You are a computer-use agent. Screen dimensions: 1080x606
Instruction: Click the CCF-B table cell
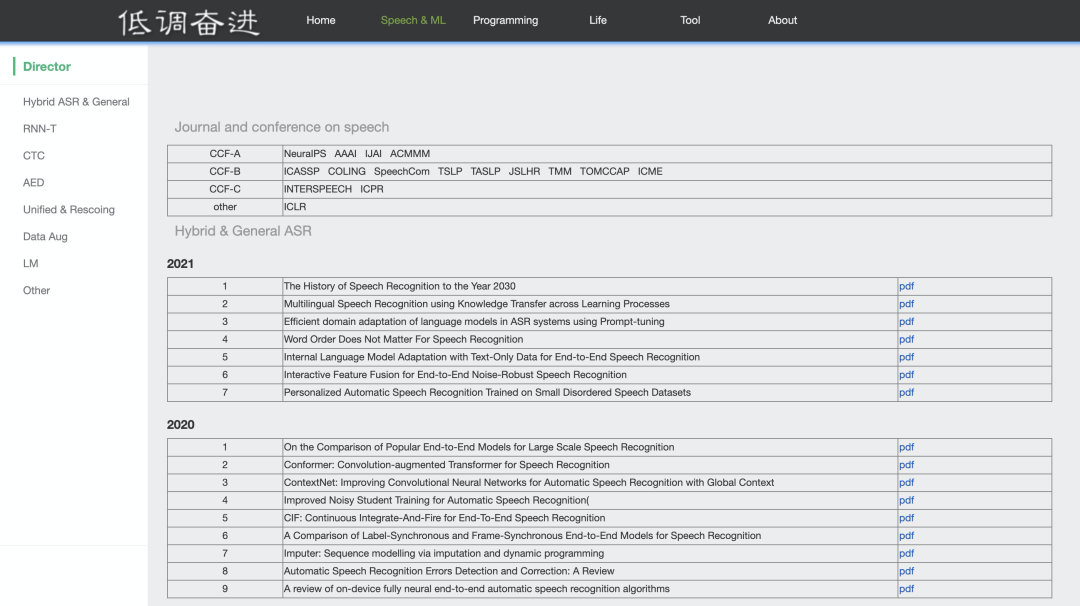[x=225, y=171]
